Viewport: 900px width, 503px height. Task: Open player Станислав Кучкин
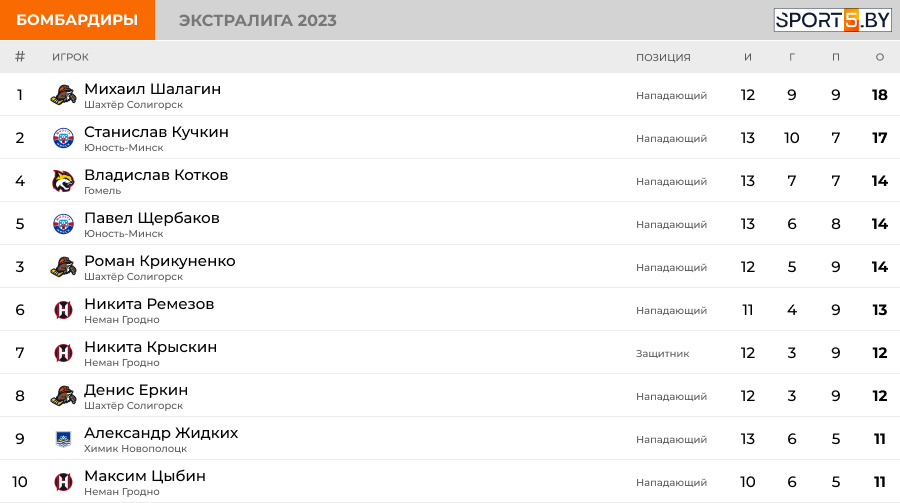click(x=156, y=132)
